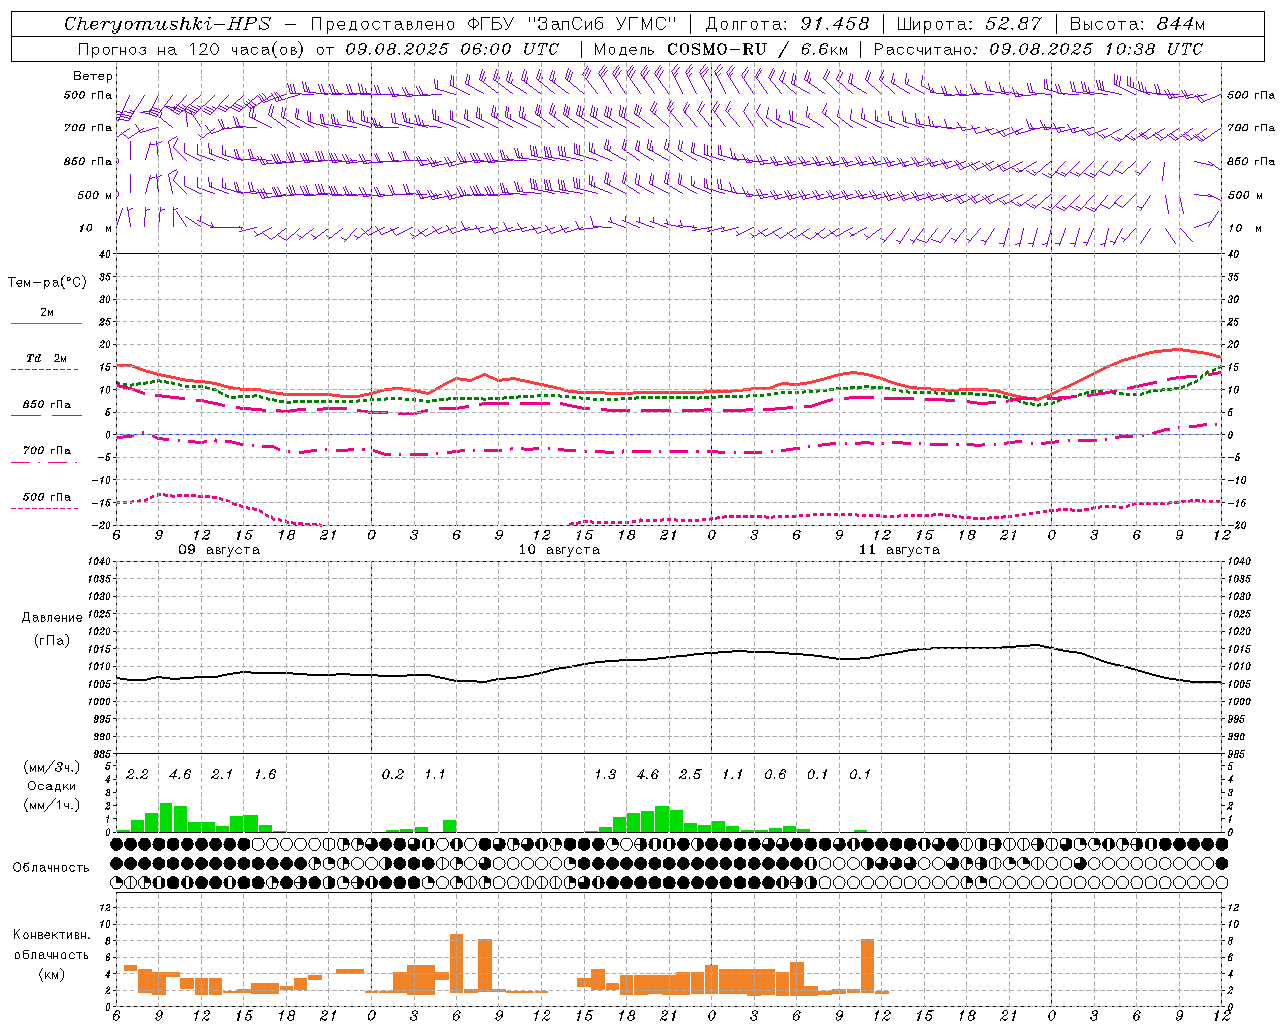Click the 'Td 2м' dew point legend label

[x=46, y=358]
